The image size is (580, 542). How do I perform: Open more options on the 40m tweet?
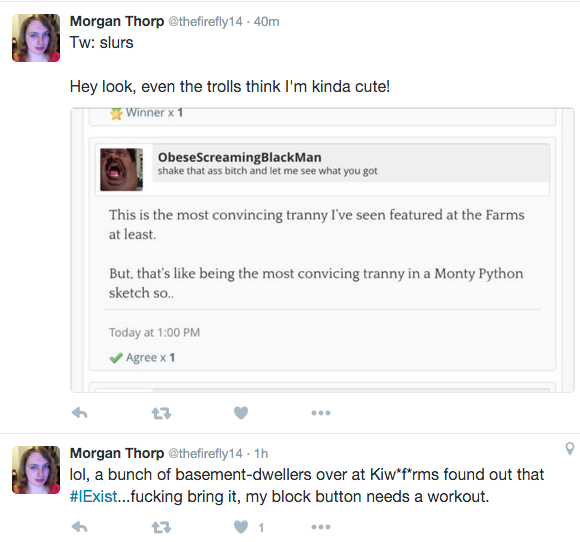pyautogui.click(x=321, y=413)
